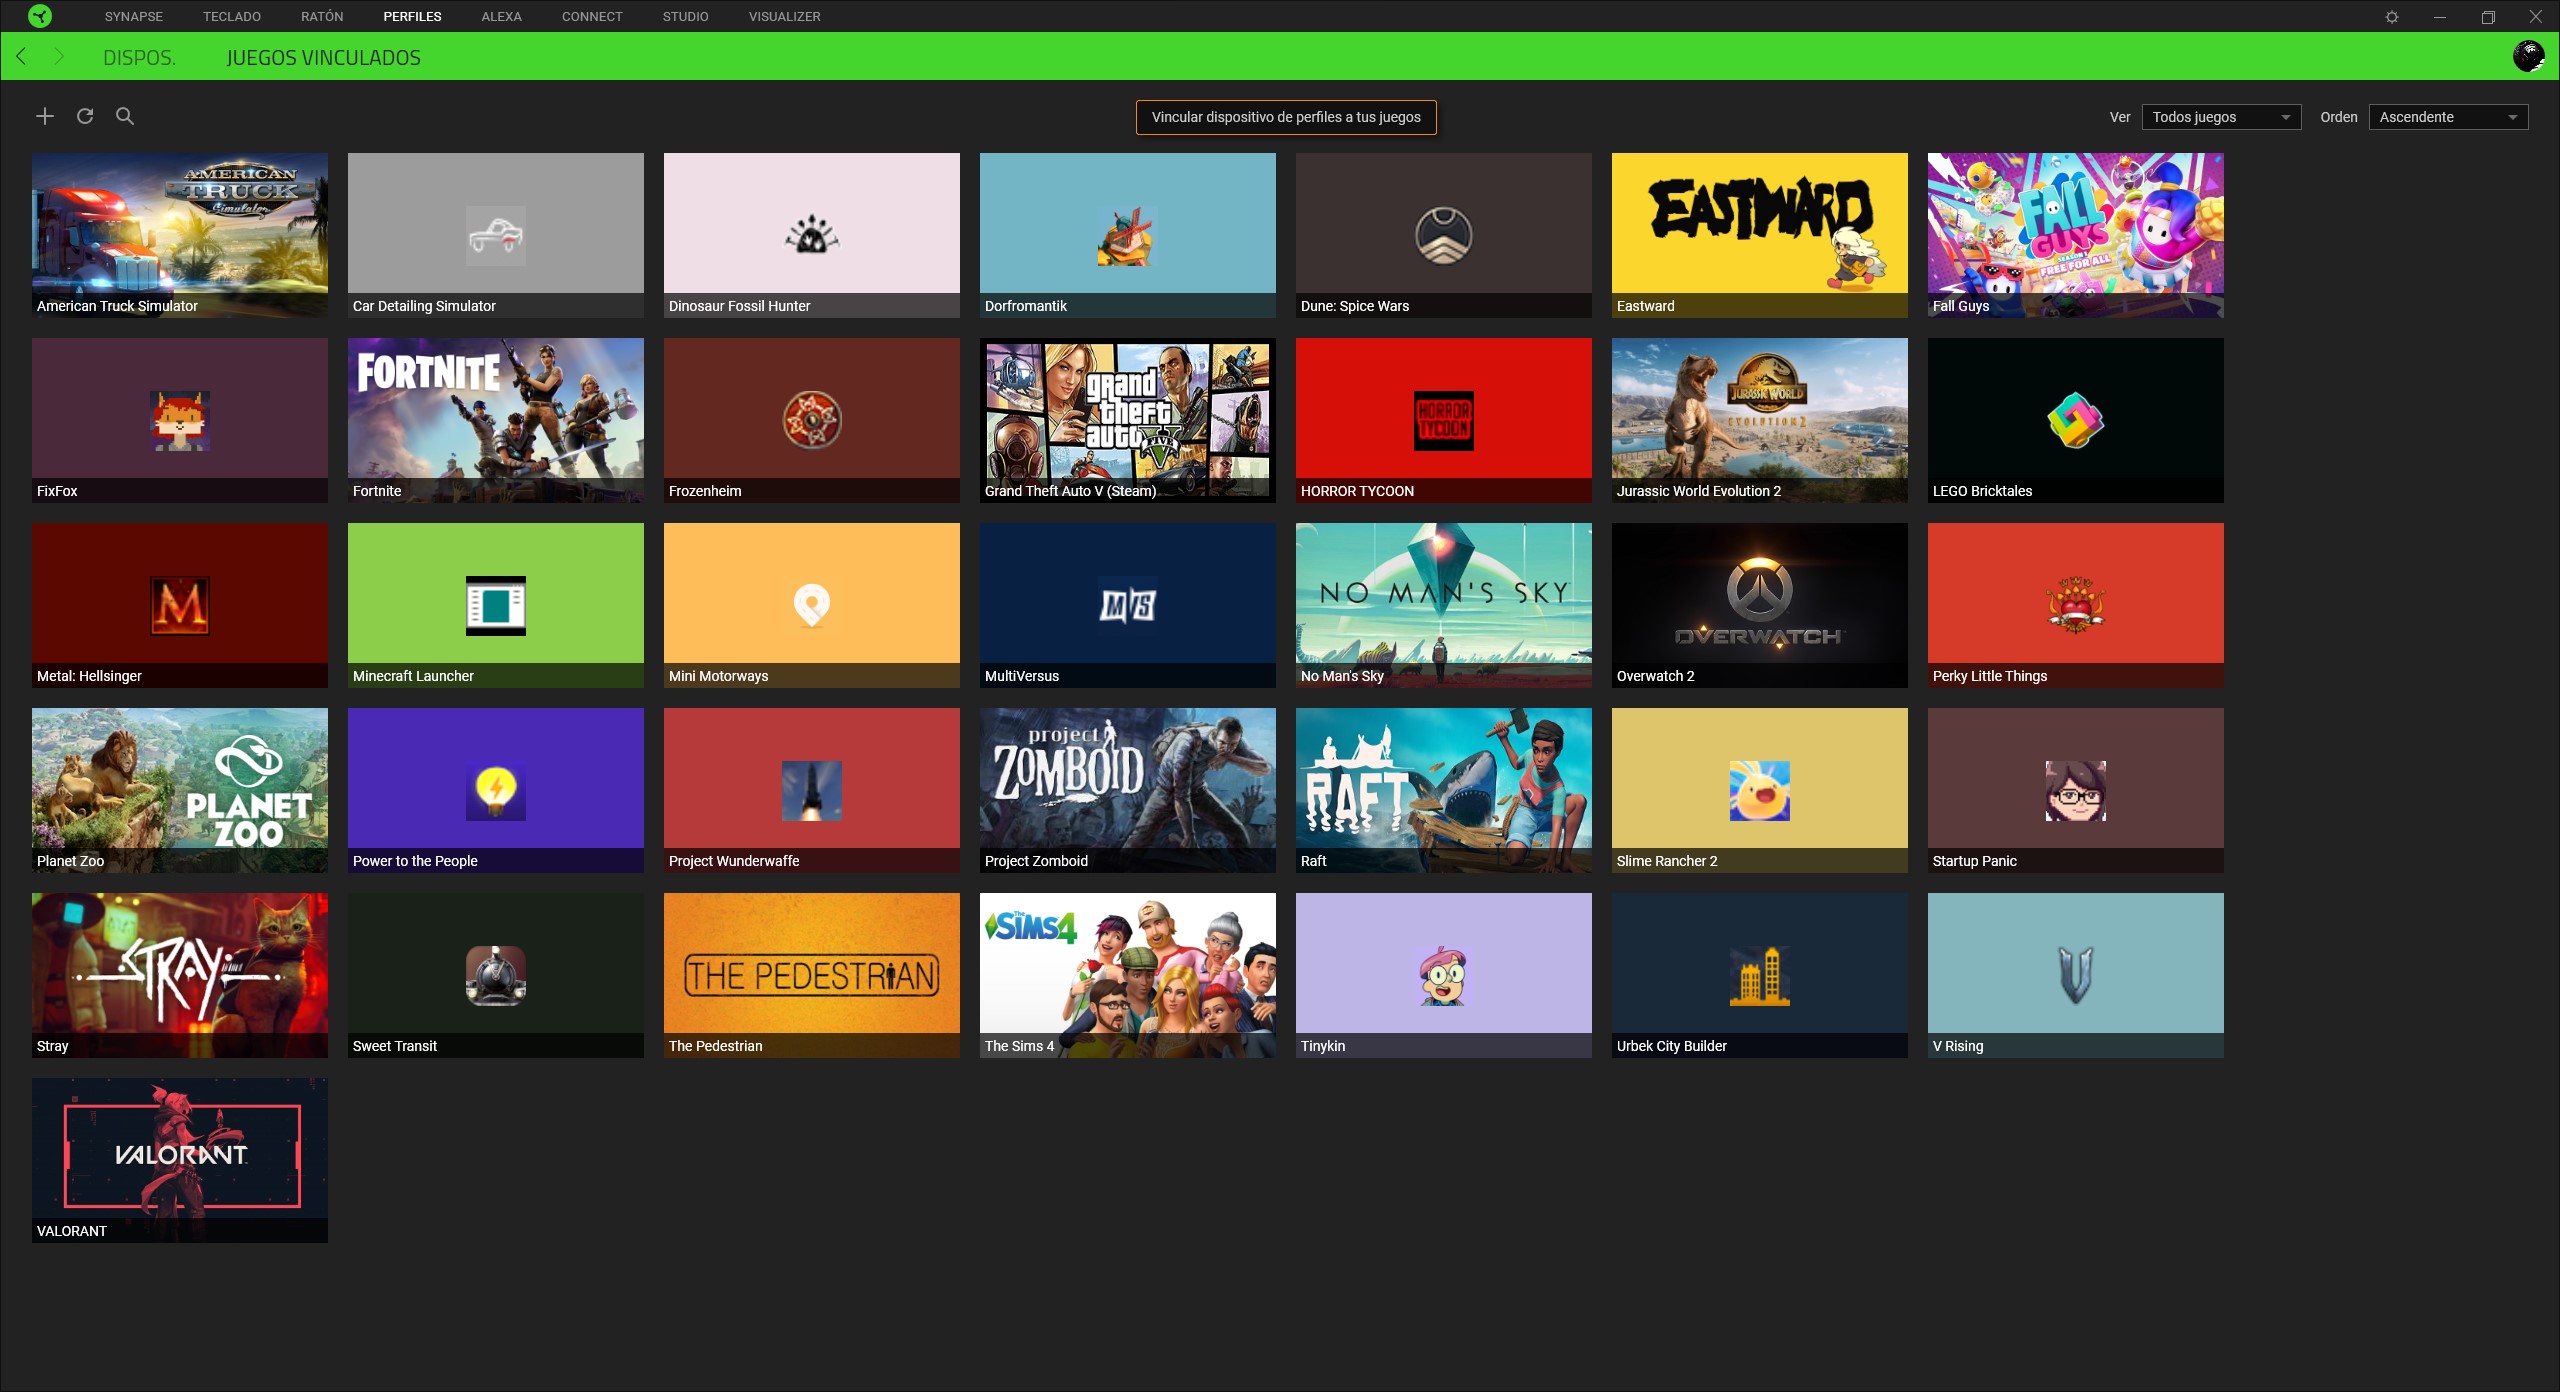2560x1392 pixels.
Task: Switch to the ALEXA tab
Action: click(501, 17)
